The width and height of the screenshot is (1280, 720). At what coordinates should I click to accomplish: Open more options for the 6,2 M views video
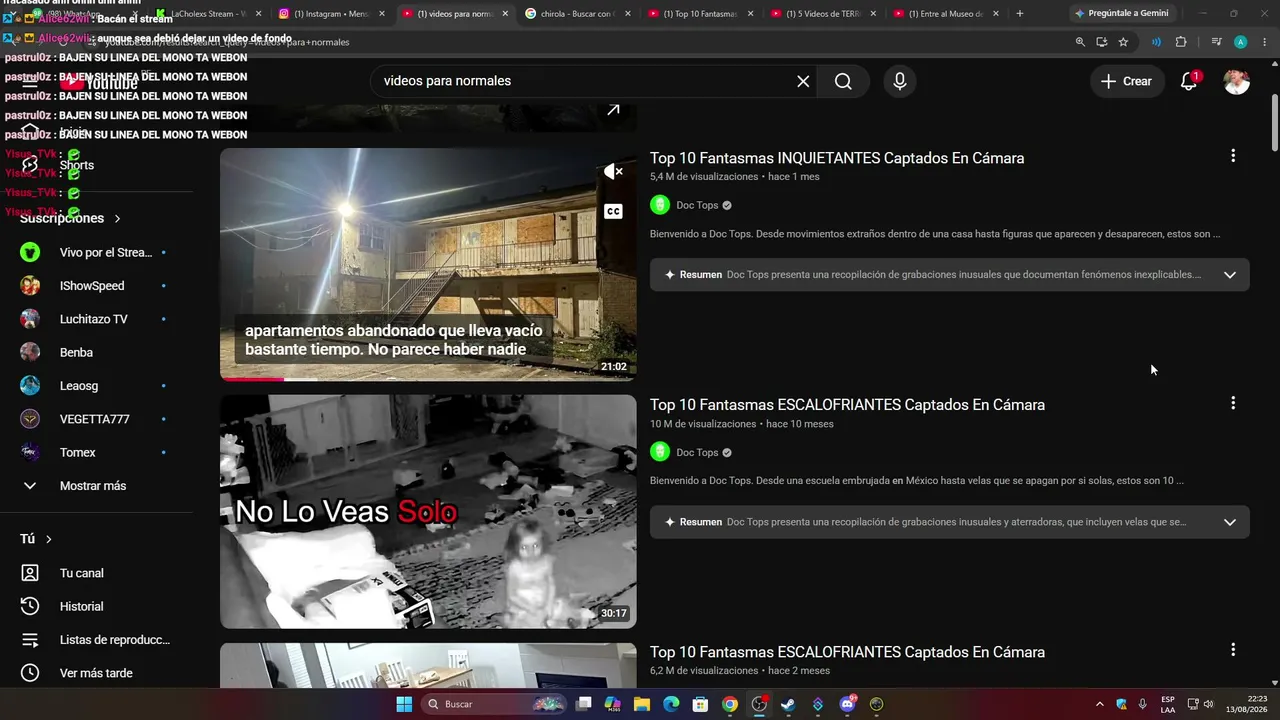coord(1233,650)
